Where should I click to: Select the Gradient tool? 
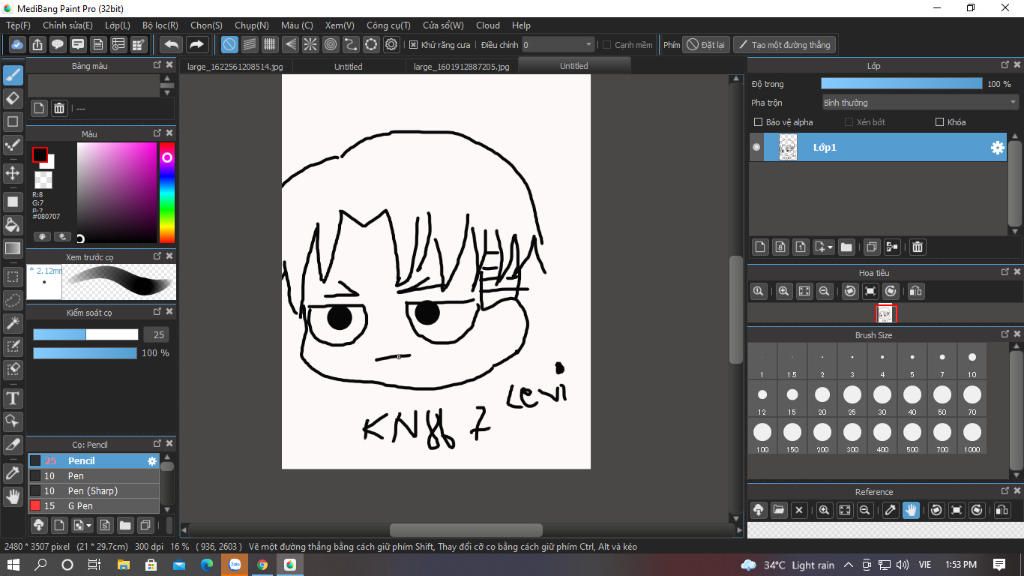point(12,248)
